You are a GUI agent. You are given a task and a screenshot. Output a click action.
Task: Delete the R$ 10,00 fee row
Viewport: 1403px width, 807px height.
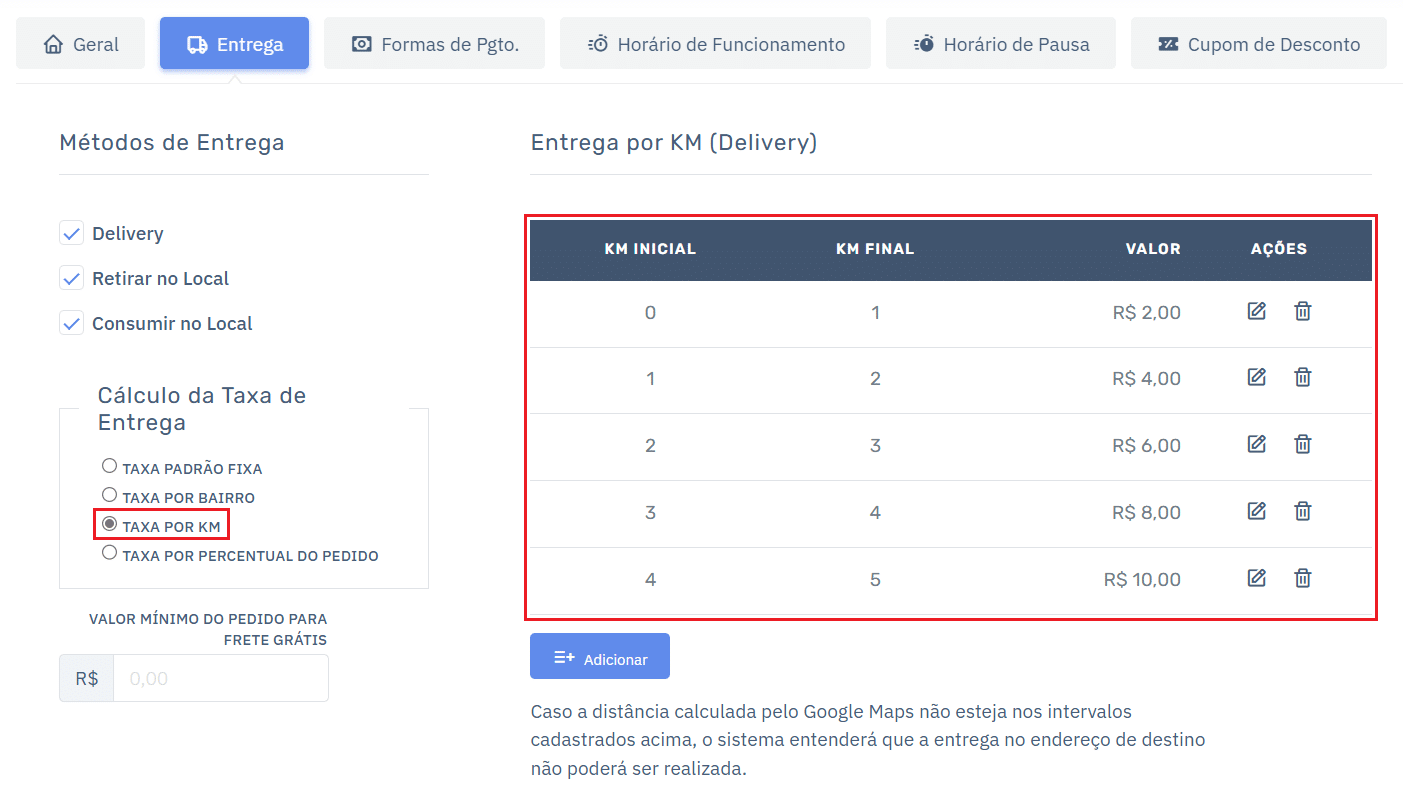[1302, 578]
